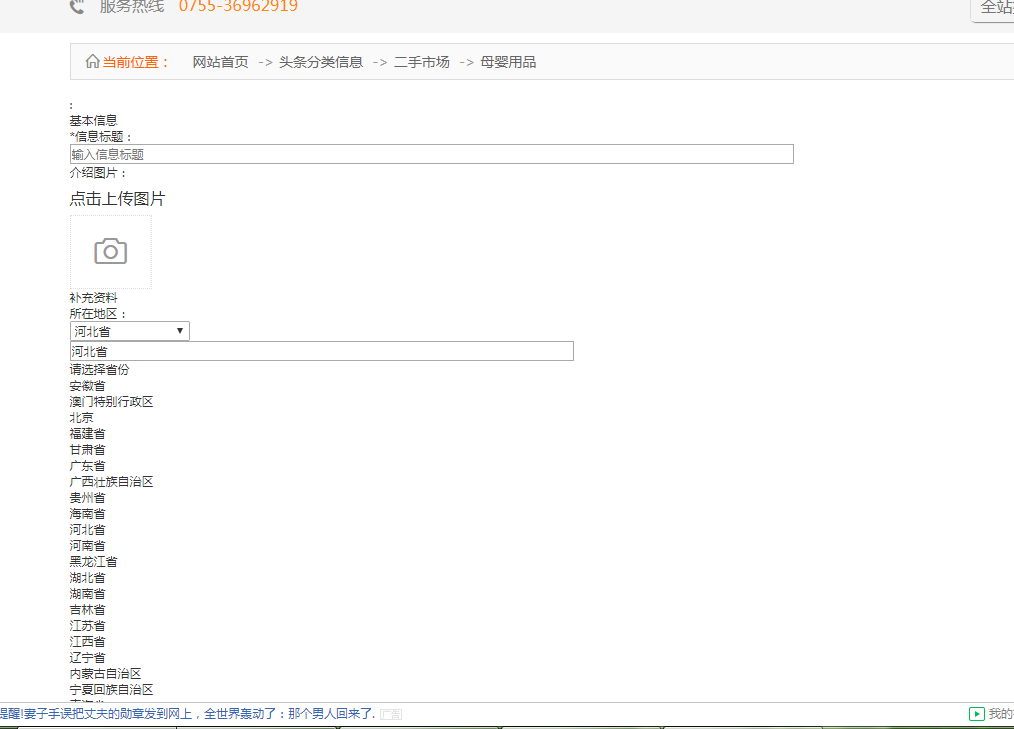
Task: Click the home icon in breadcrumb
Action: coord(92,62)
